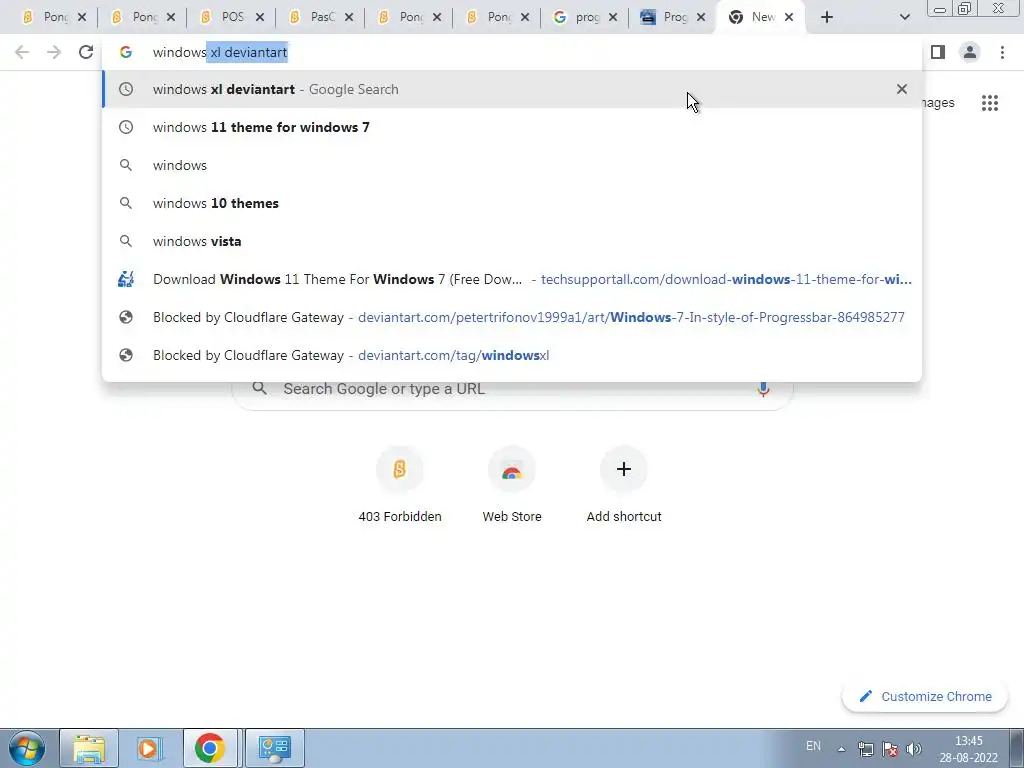Click the Action Center flag tray icon
Screen dimensions: 1024x768
(889, 749)
